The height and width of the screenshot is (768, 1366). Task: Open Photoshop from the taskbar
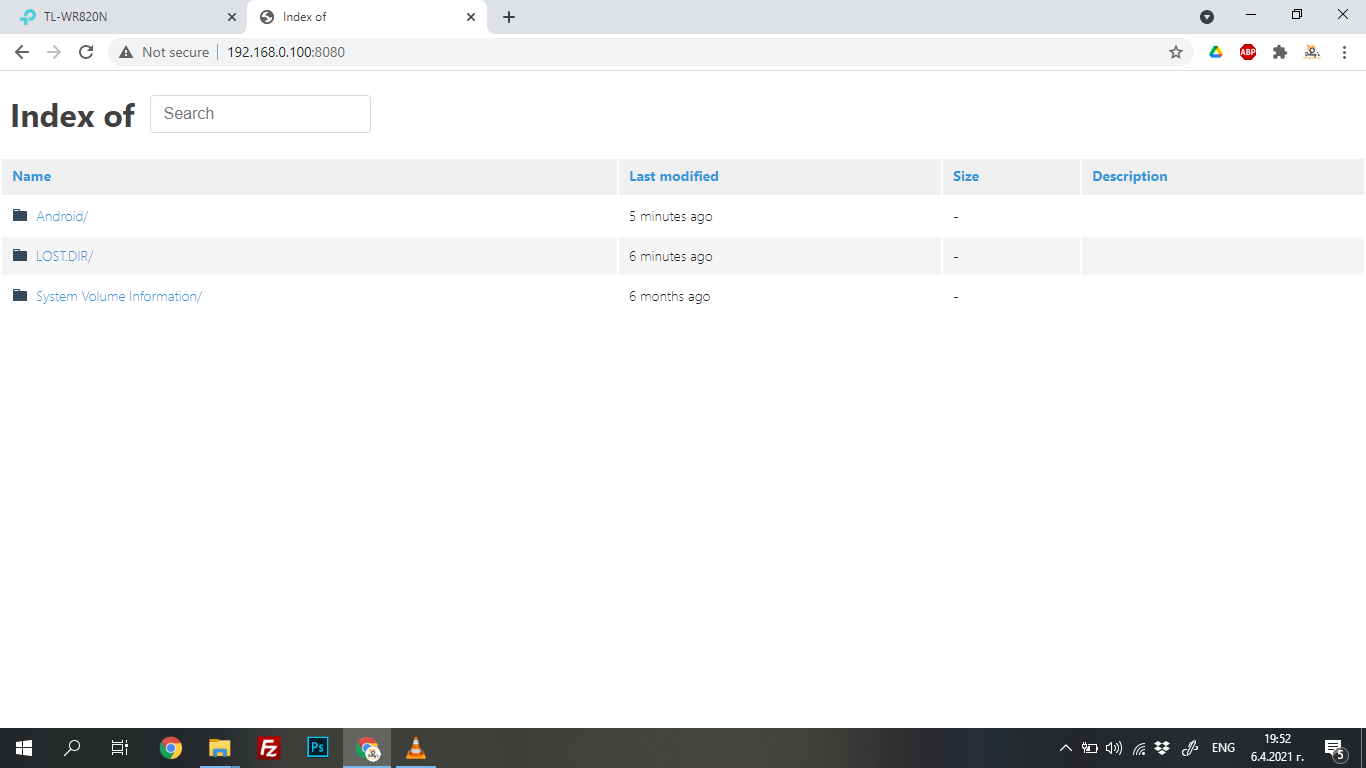(x=316, y=747)
